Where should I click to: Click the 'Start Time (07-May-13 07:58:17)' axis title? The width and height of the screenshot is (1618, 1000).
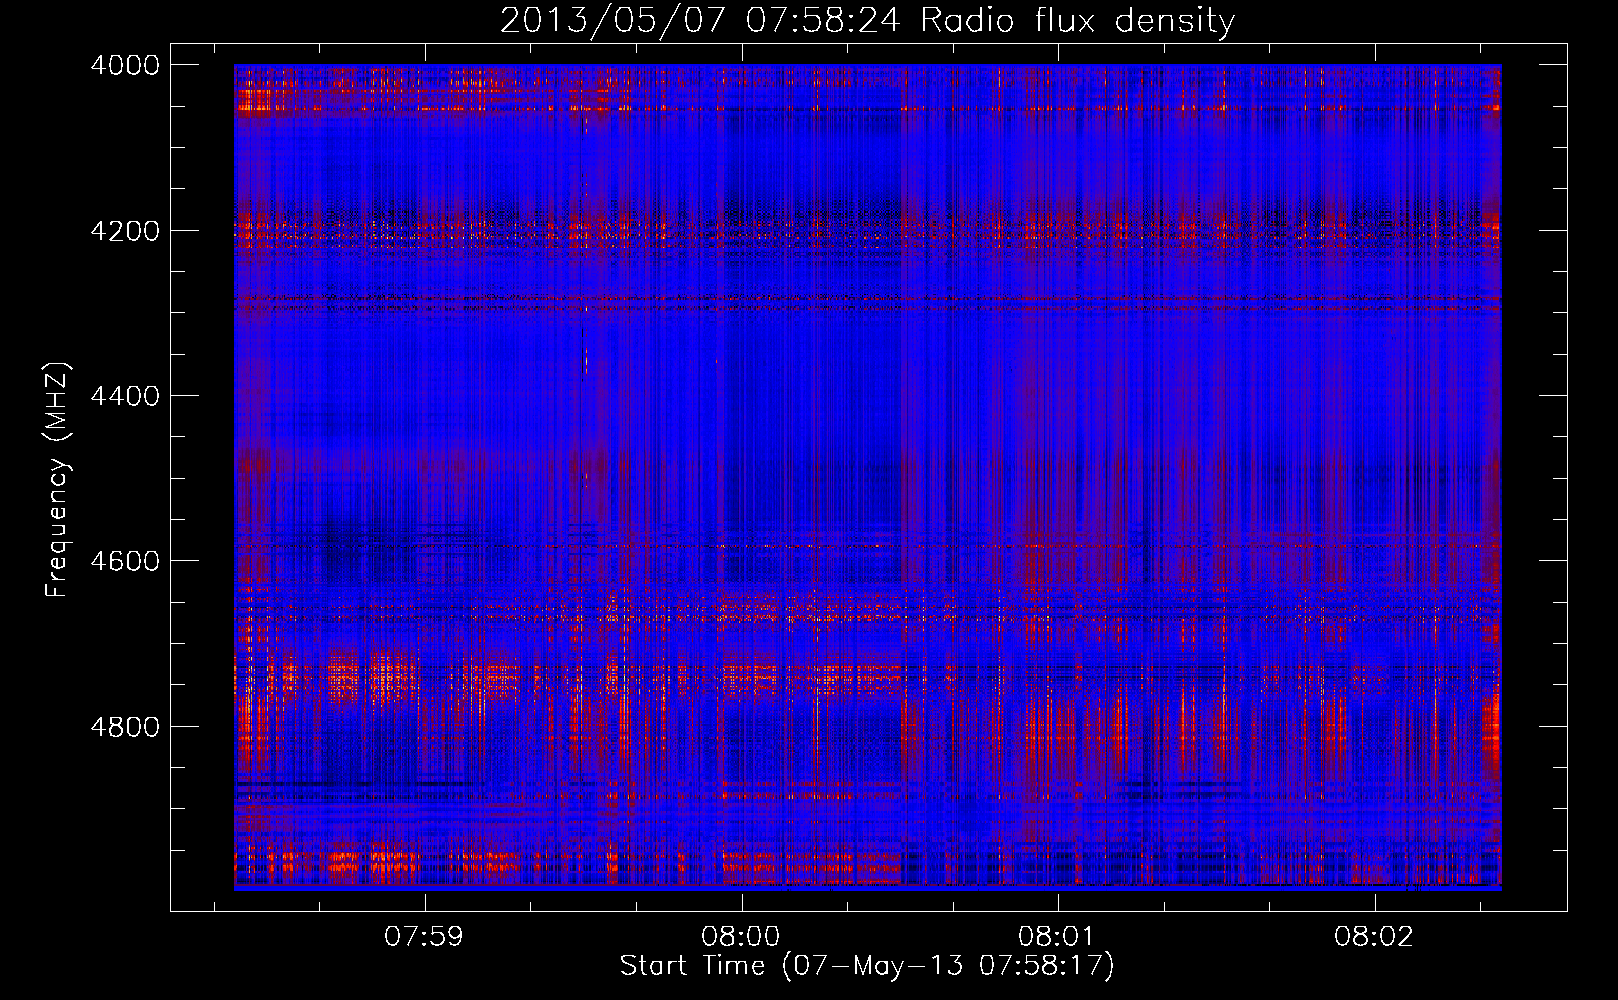point(867,966)
